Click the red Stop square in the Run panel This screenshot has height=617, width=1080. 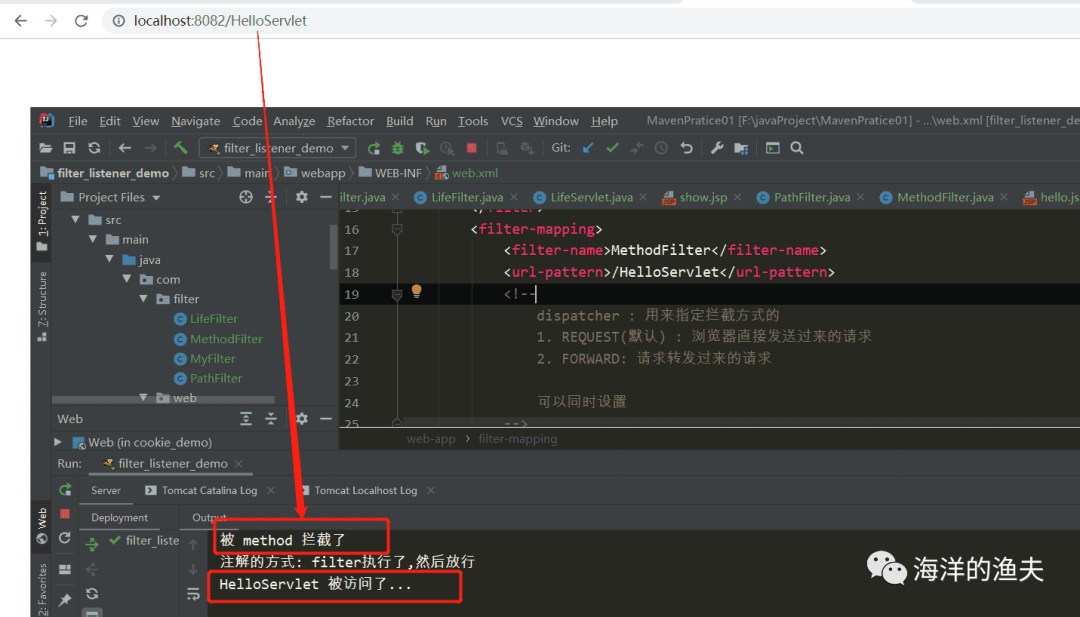(65, 514)
